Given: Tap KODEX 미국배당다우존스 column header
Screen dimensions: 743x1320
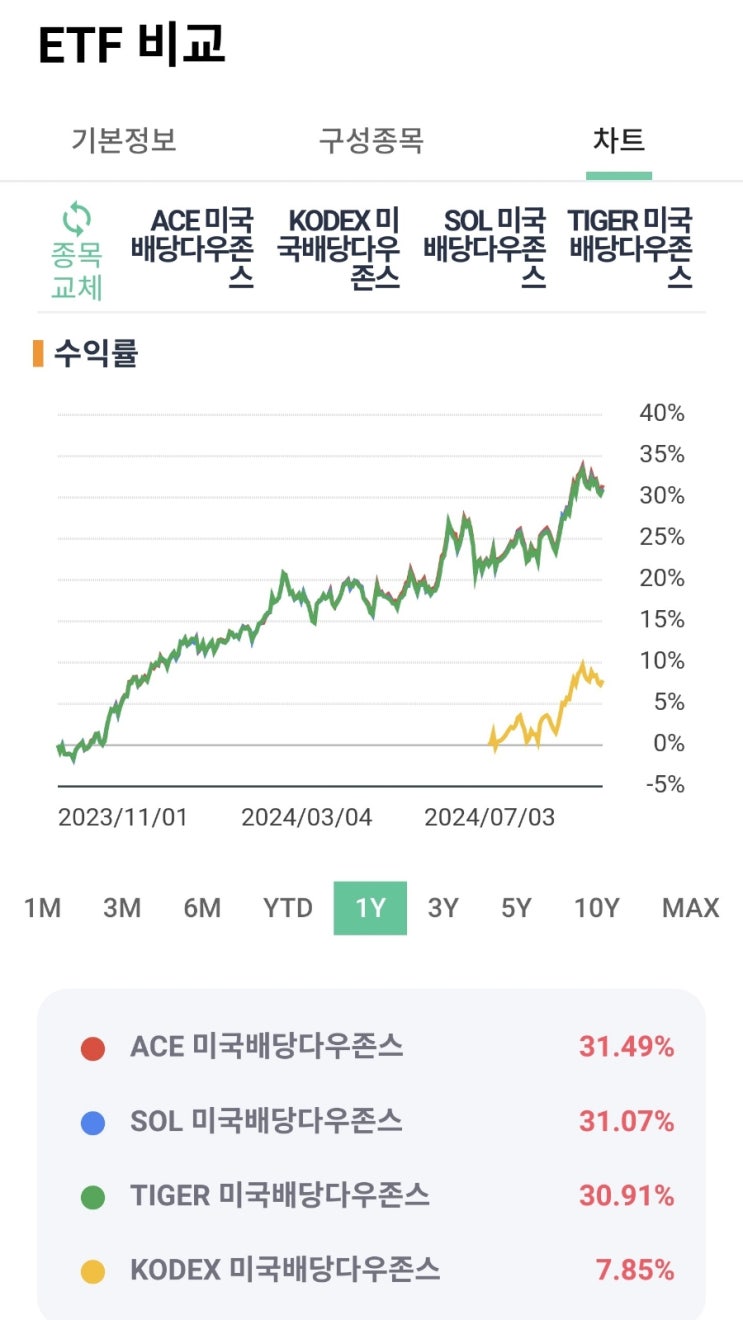Looking at the screenshot, I should pyautogui.click(x=338, y=247).
